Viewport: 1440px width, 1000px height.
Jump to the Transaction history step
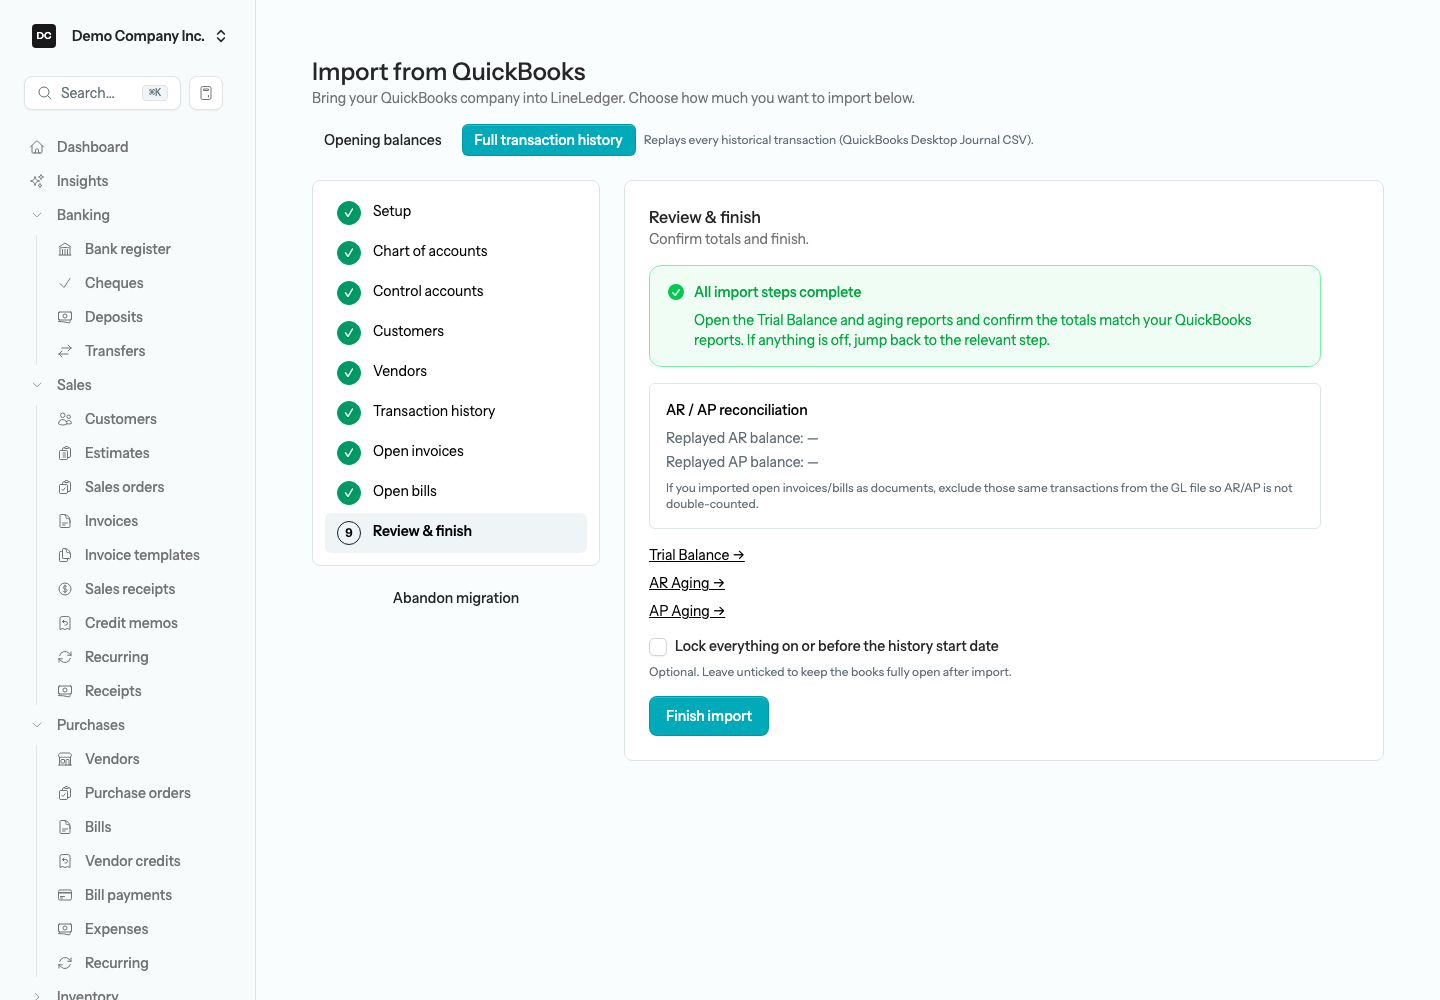pyautogui.click(x=456, y=412)
